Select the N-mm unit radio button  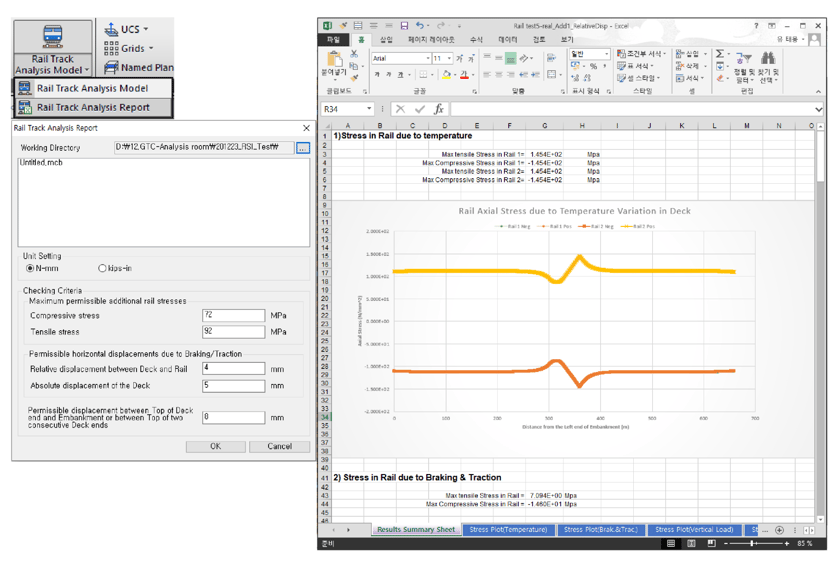coord(30,268)
